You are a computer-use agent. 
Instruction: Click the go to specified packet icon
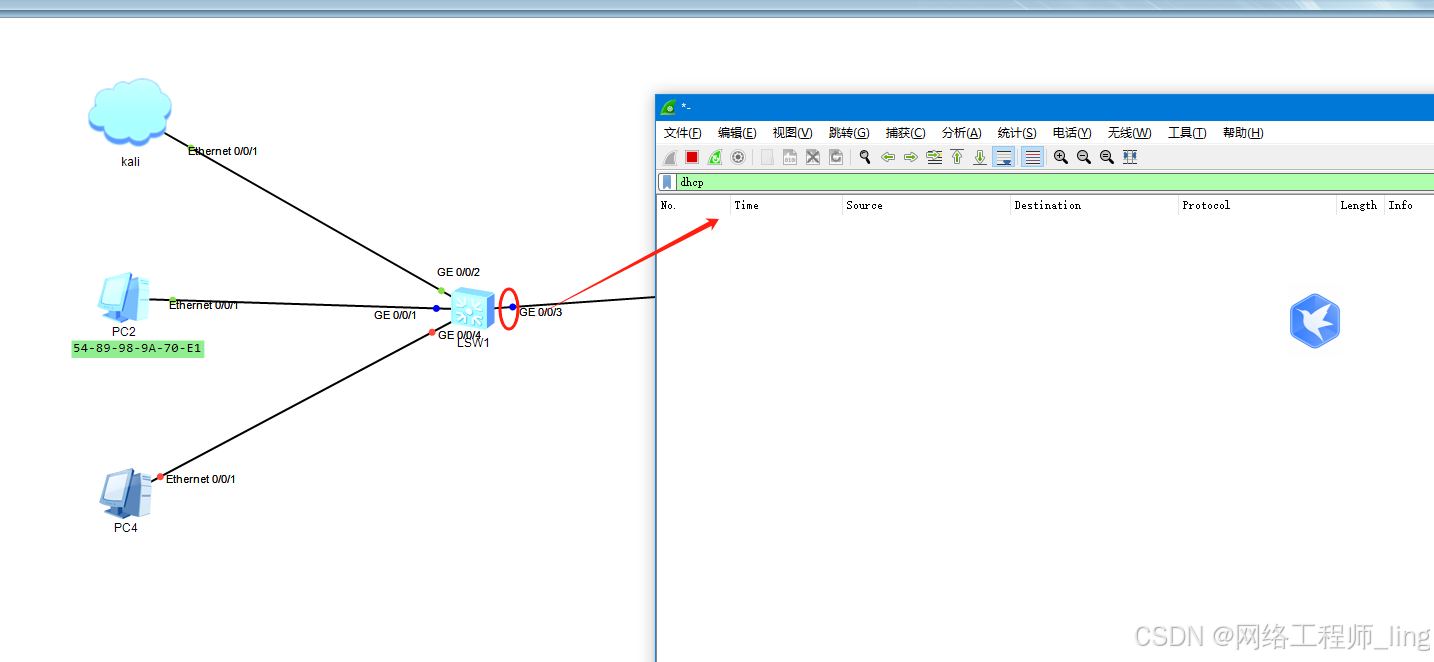coord(934,157)
